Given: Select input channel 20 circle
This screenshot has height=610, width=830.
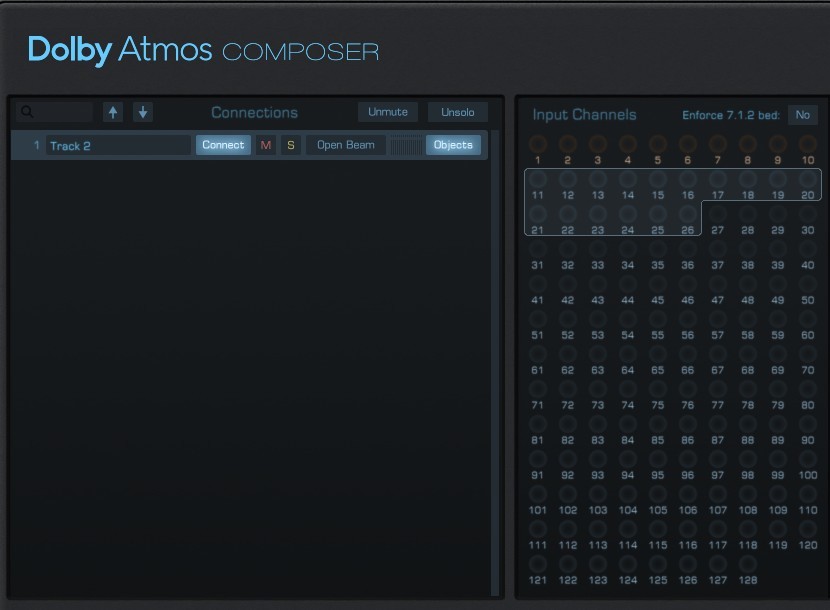Looking at the screenshot, I should [x=808, y=179].
